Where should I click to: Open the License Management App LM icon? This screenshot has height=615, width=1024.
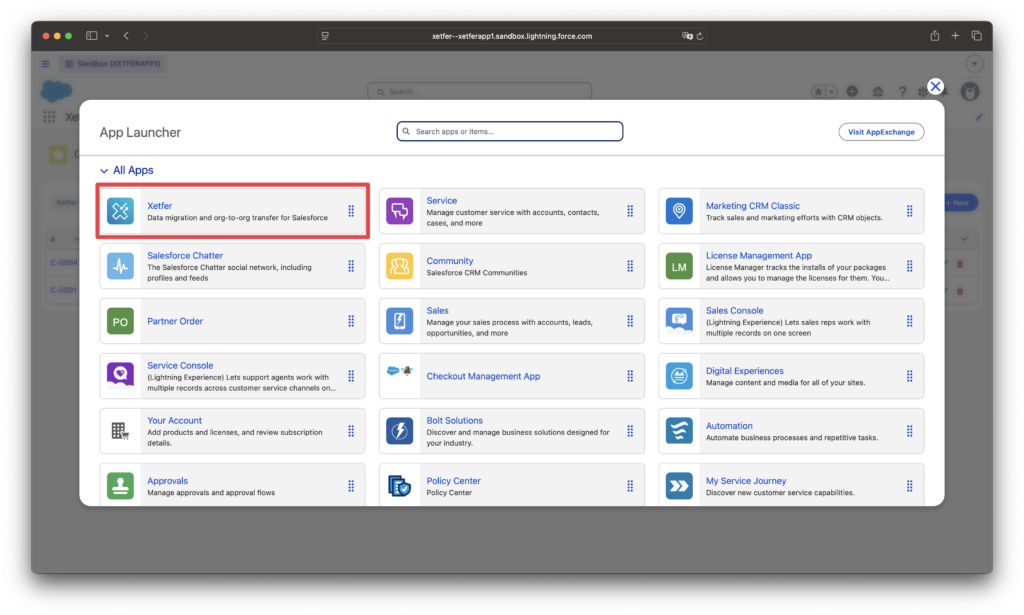tap(679, 266)
